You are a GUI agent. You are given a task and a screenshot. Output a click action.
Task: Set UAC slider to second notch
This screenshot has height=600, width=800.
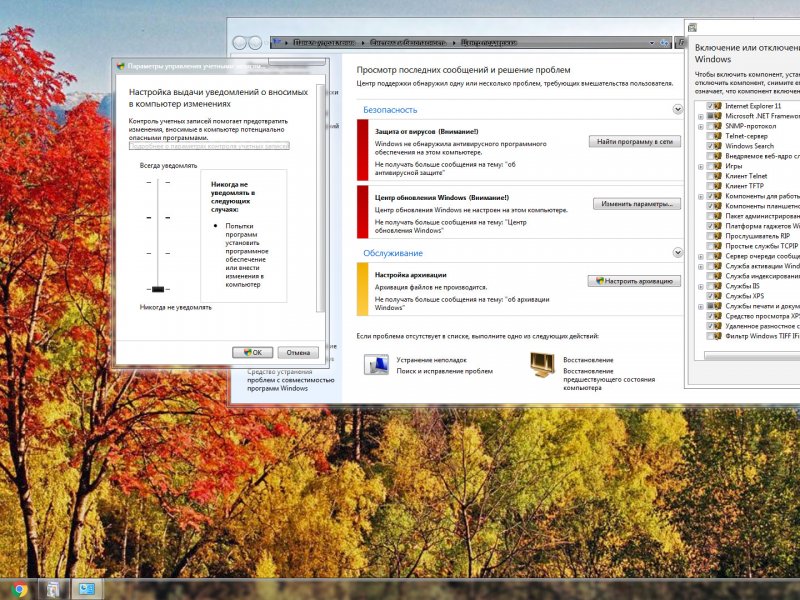(158, 218)
